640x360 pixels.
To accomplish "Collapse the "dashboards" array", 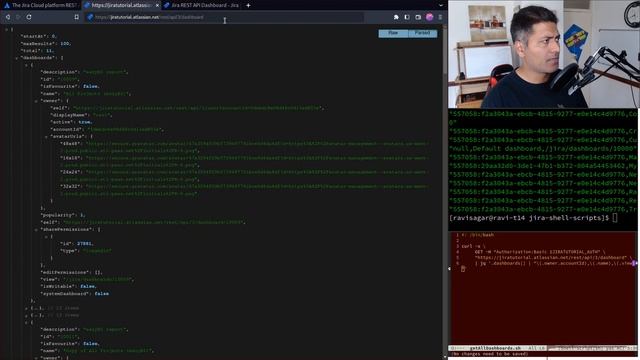I will [x=16, y=58].
